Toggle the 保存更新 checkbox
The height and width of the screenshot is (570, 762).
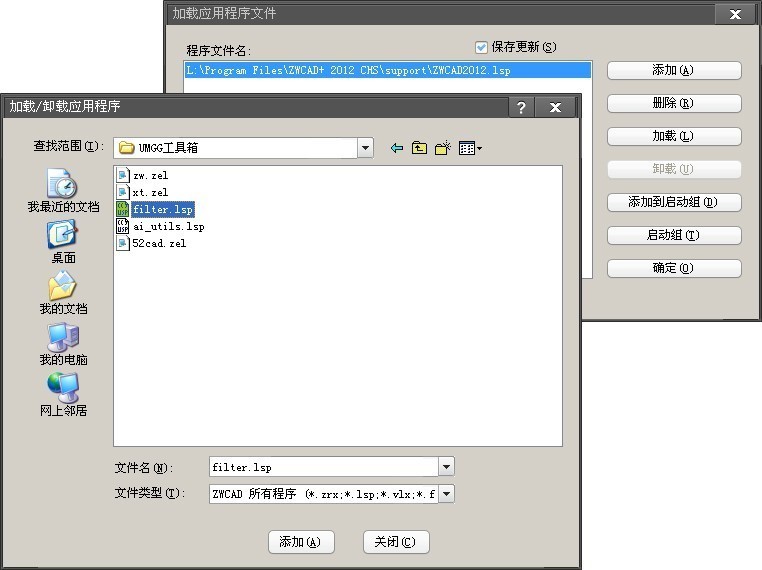(x=481, y=47)
